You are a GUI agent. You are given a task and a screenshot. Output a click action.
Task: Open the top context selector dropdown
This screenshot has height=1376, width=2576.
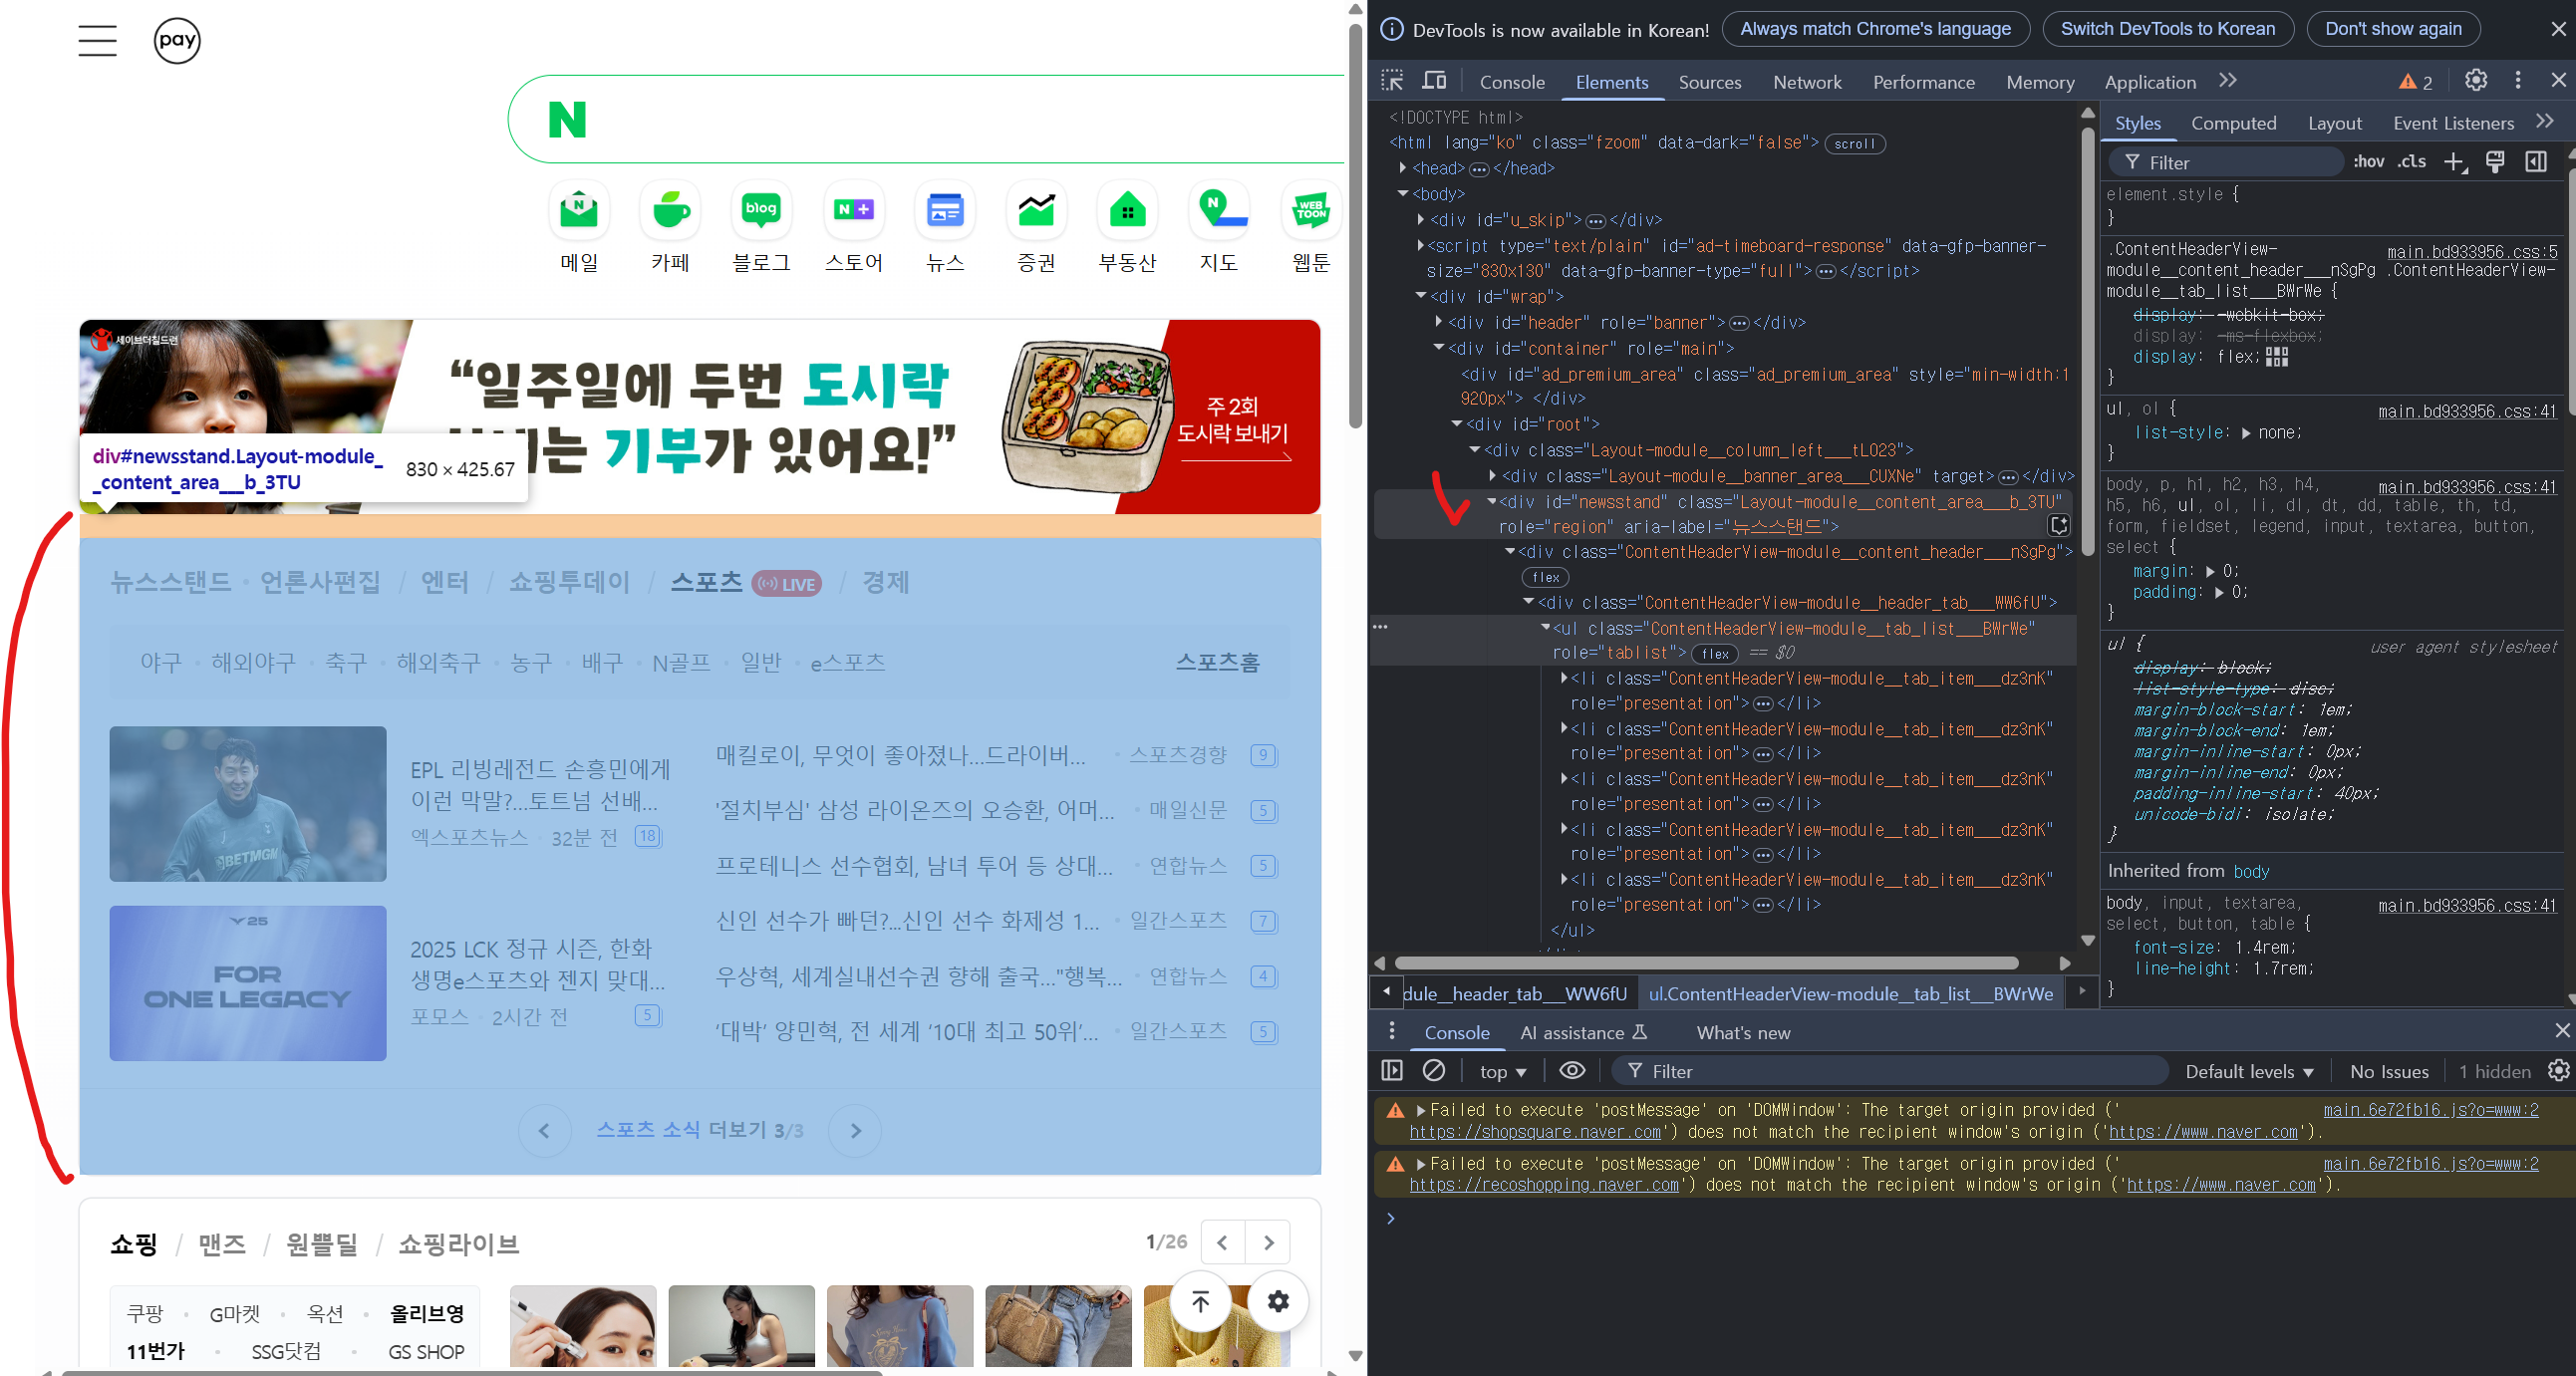click(x=1503, y=1072)
